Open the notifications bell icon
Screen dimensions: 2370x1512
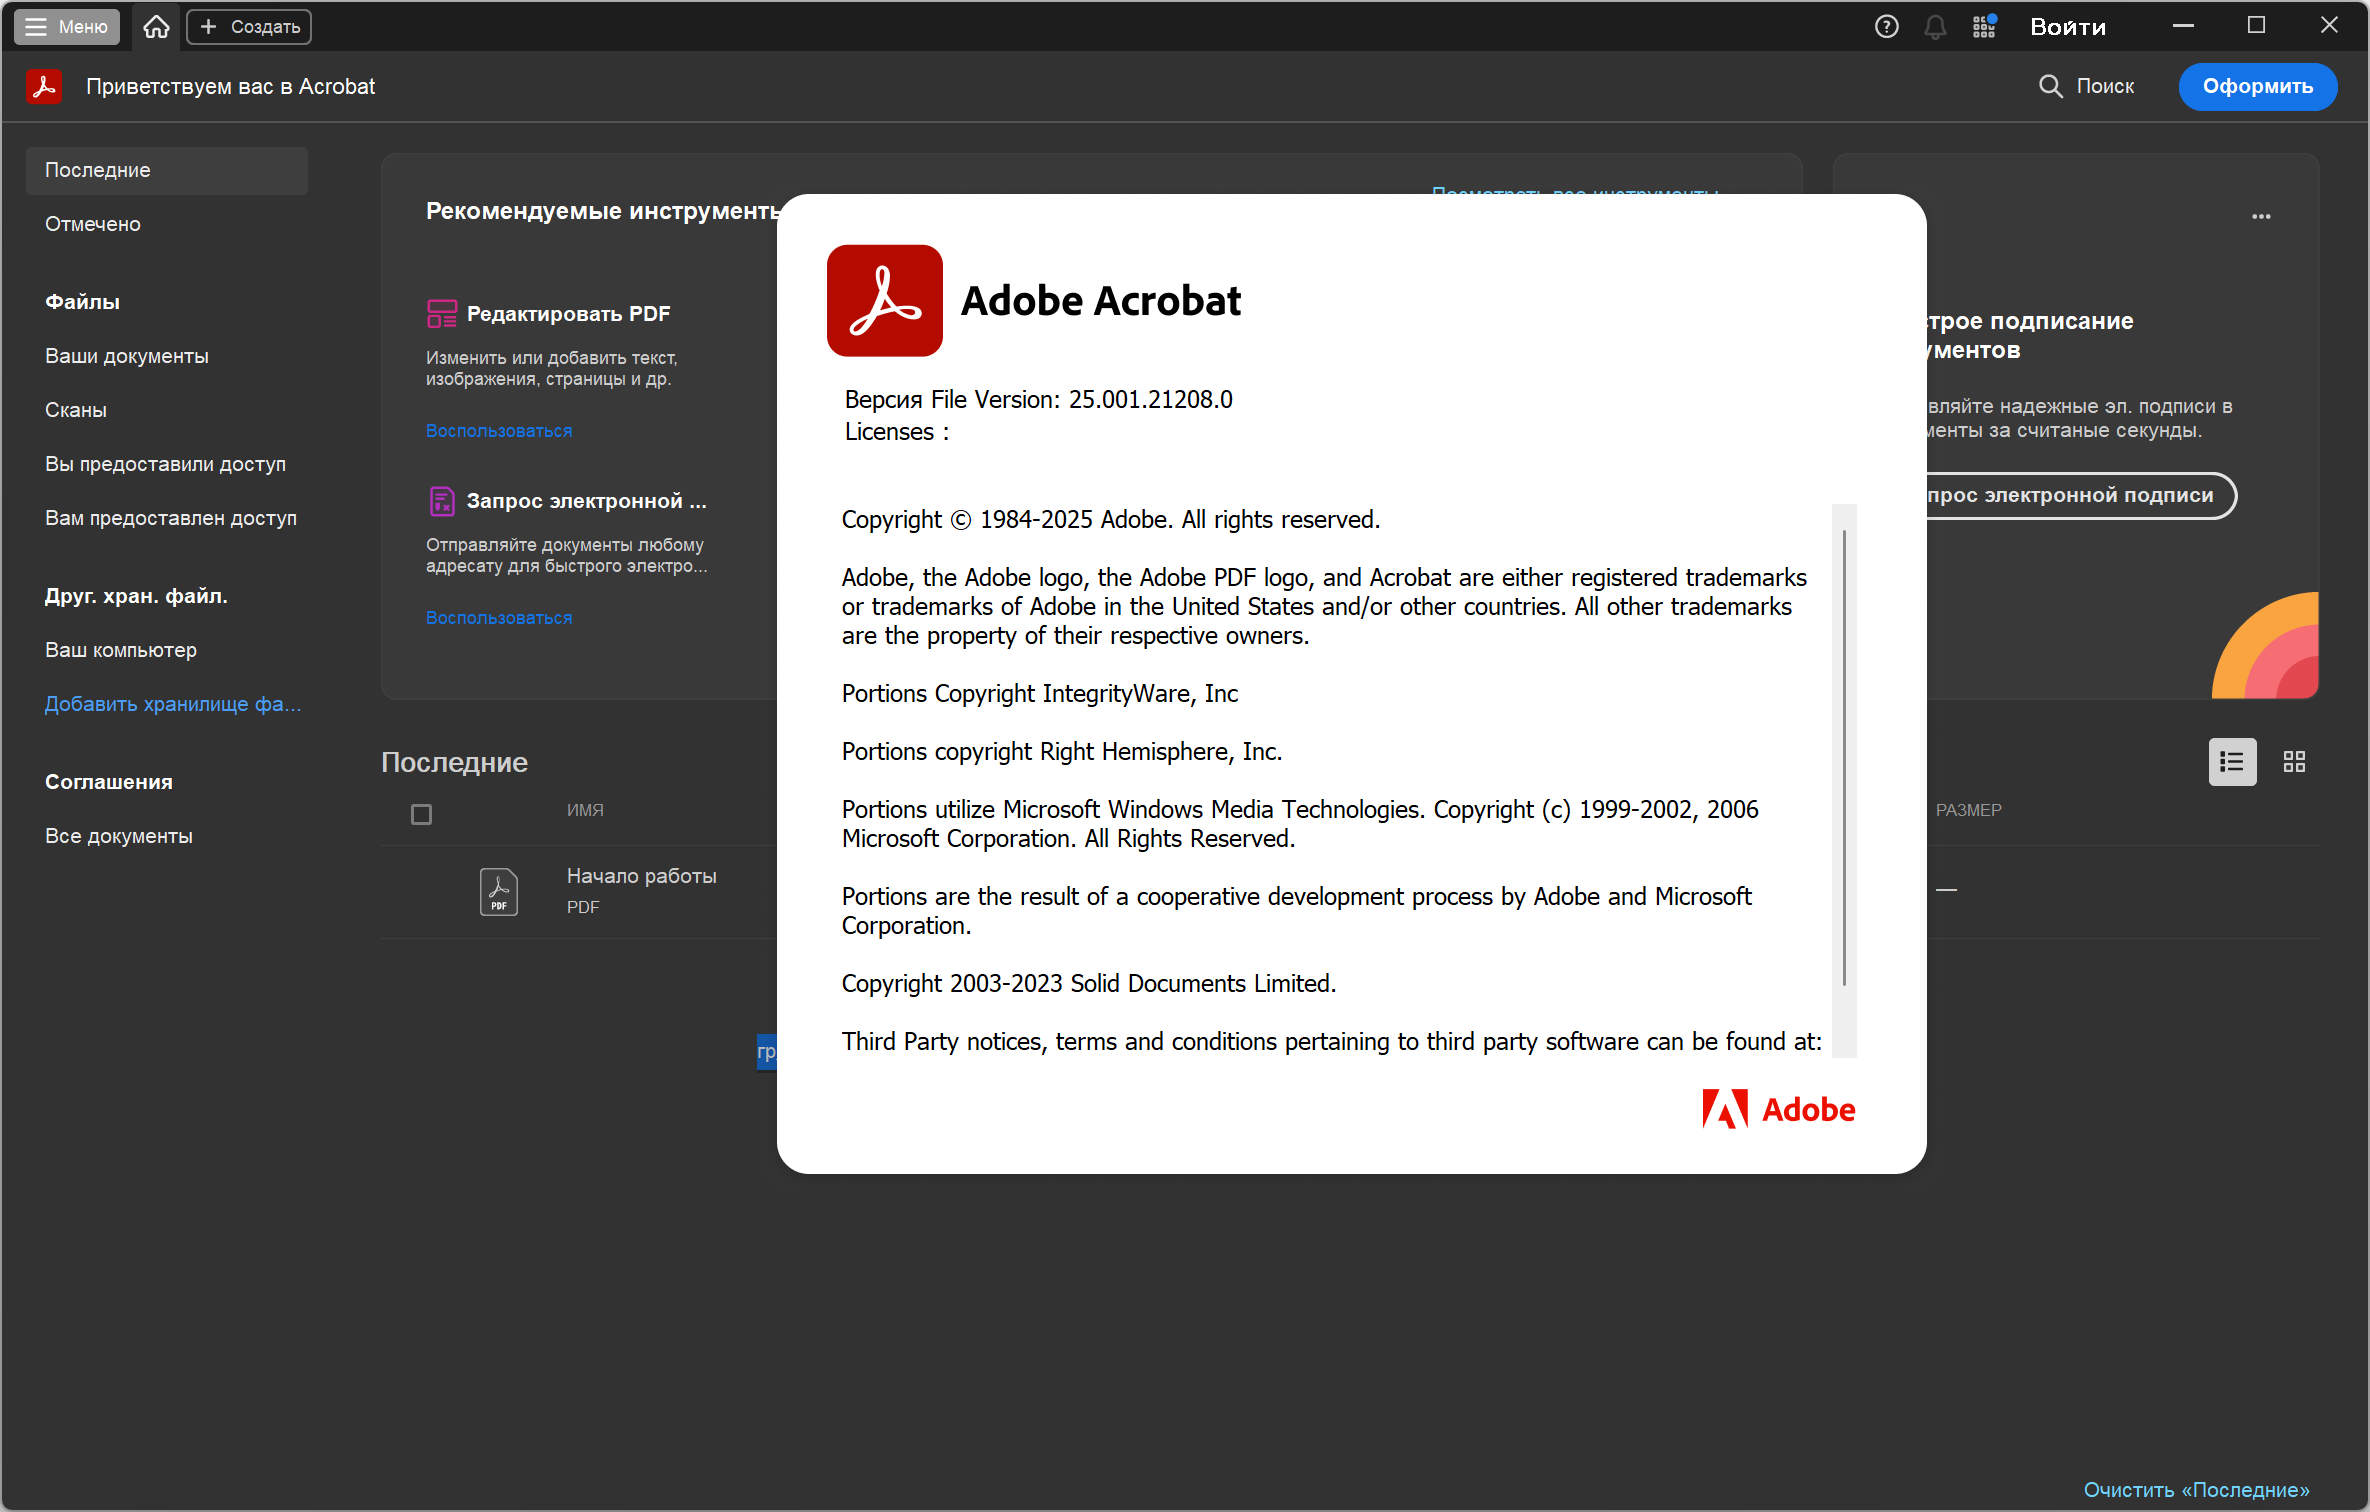(1935, 27)
